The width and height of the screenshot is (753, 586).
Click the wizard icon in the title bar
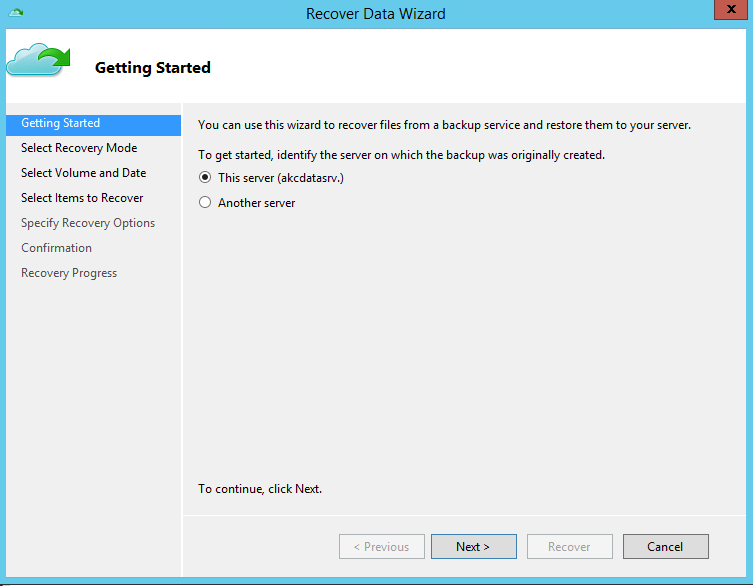pyautogui.click(x=16, y=14)
